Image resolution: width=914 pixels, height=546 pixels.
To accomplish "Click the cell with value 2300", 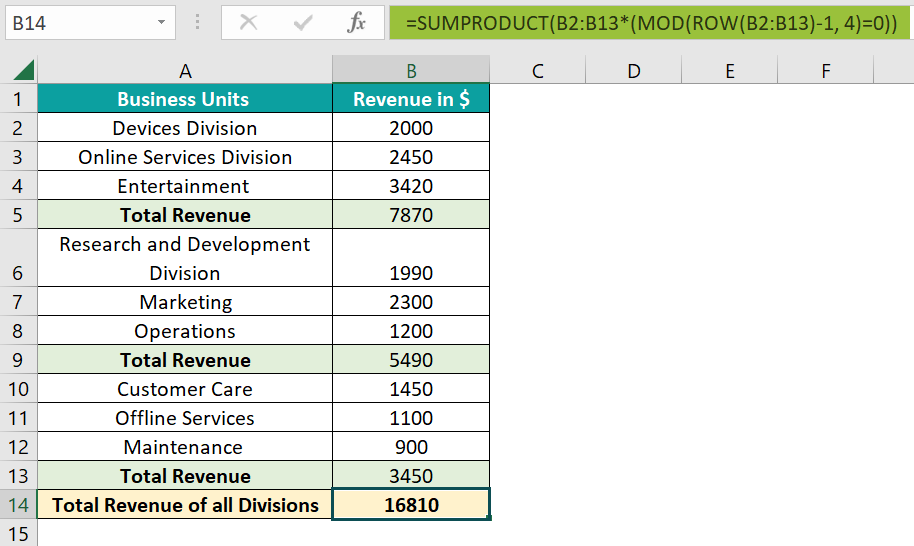I will [x=411, y=301].
